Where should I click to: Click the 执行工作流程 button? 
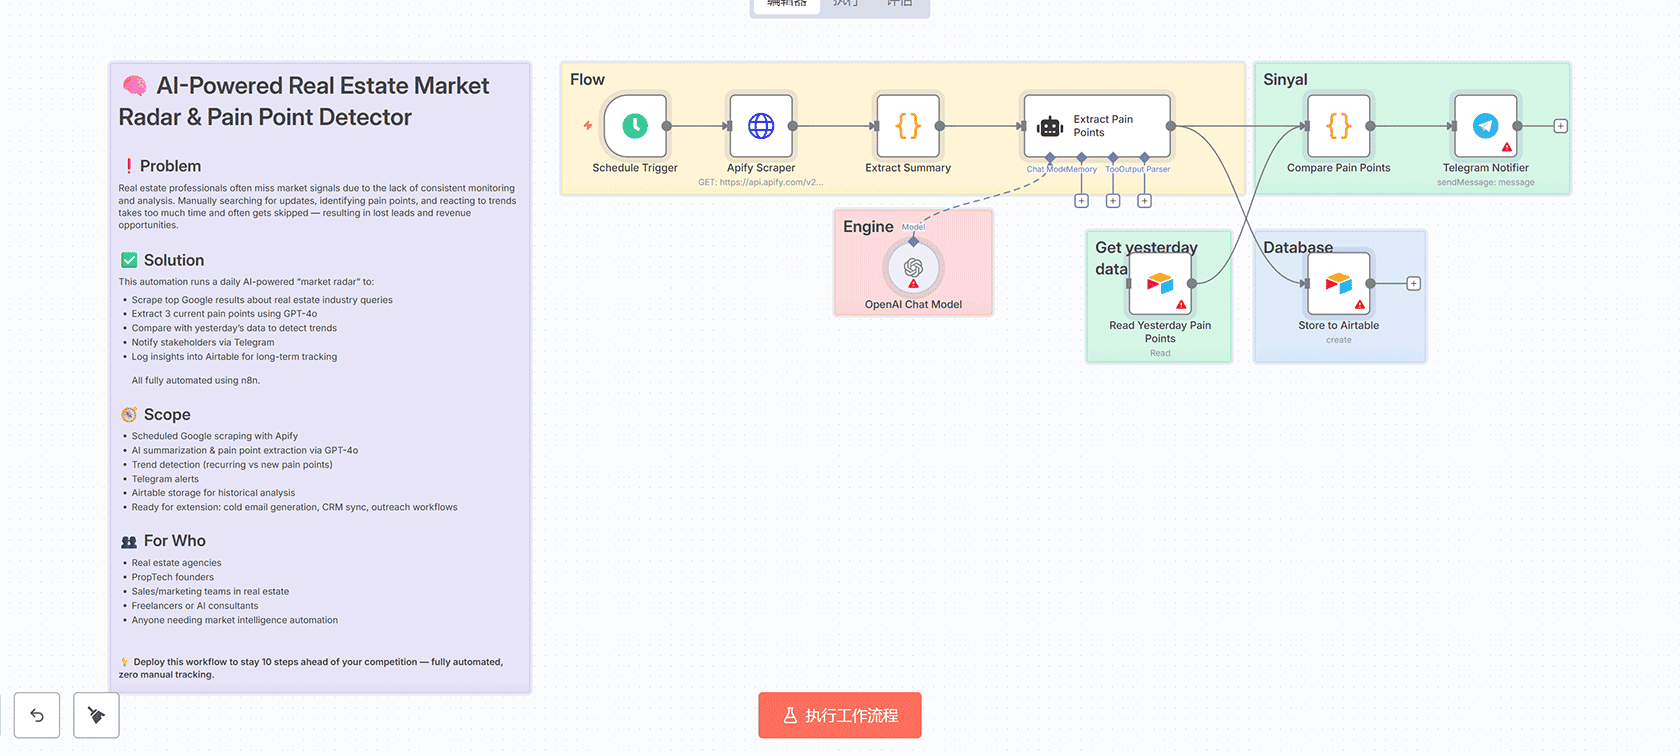point(840,715)
